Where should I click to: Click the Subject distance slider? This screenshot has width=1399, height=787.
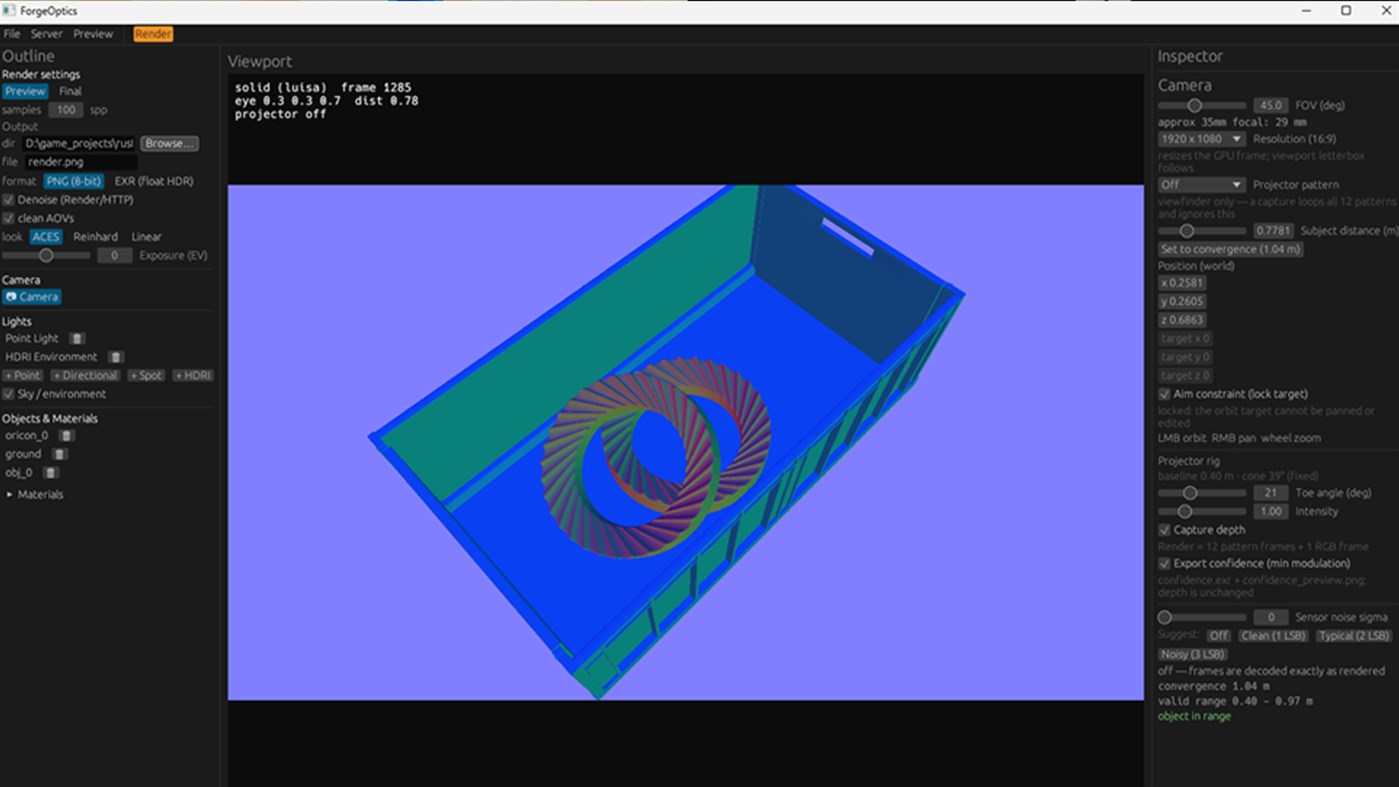coord(1202,231)
